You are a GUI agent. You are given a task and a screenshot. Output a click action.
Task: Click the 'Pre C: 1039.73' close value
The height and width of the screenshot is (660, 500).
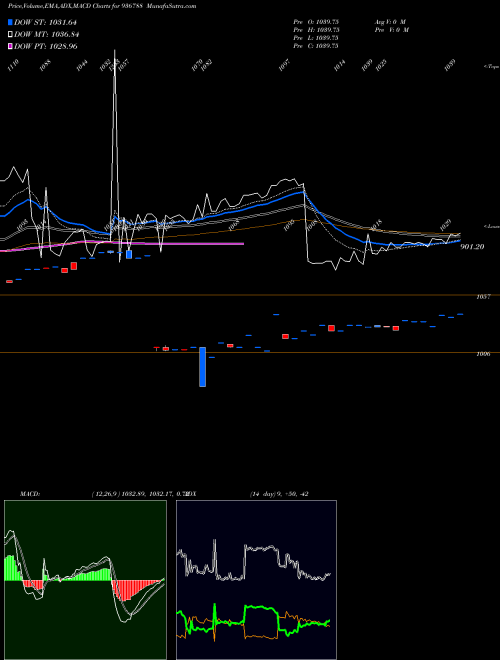[316, 46]
